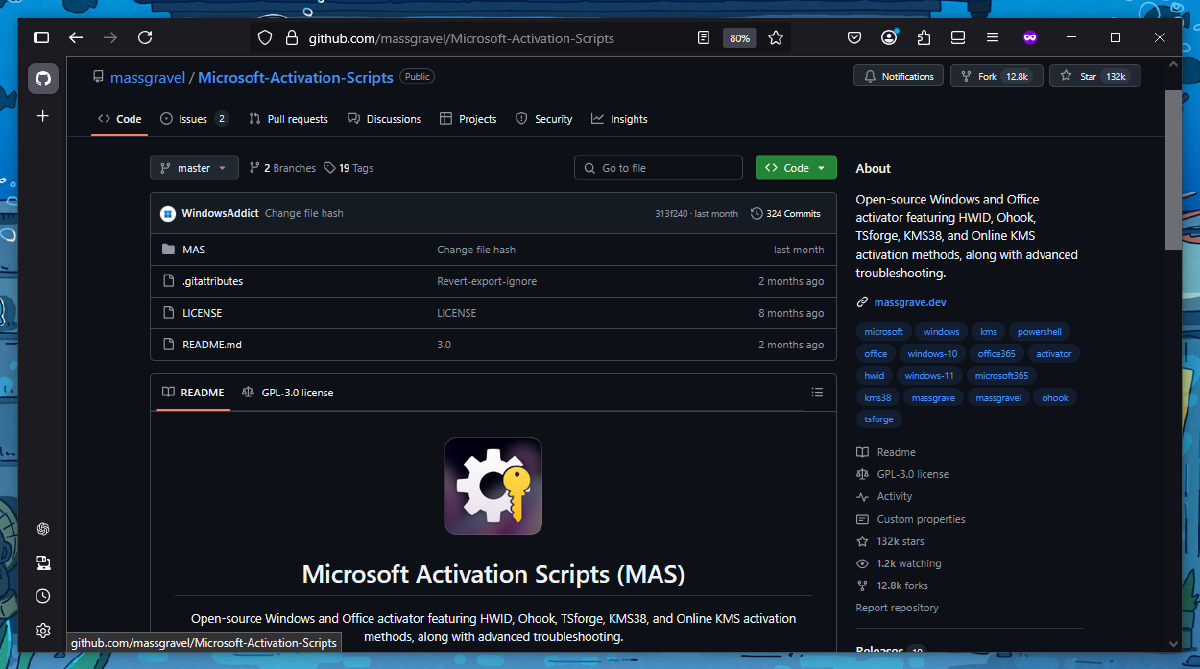View 2 Branches link
This screenshot has height=669, width=1200.
coord(283,168)
